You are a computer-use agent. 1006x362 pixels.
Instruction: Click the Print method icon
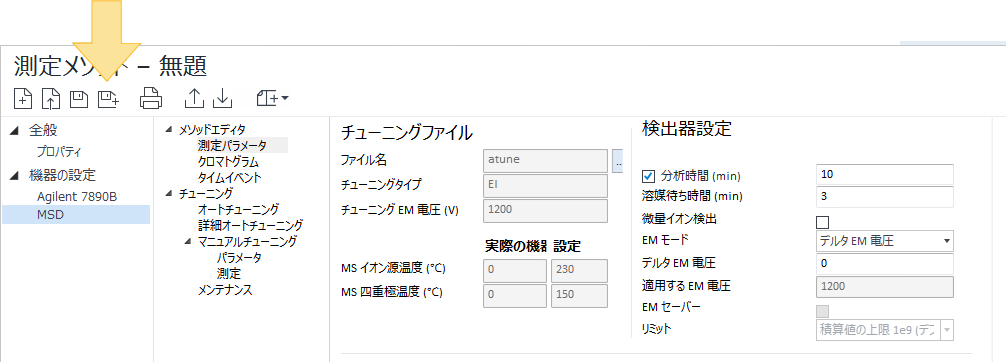(151, 98)
